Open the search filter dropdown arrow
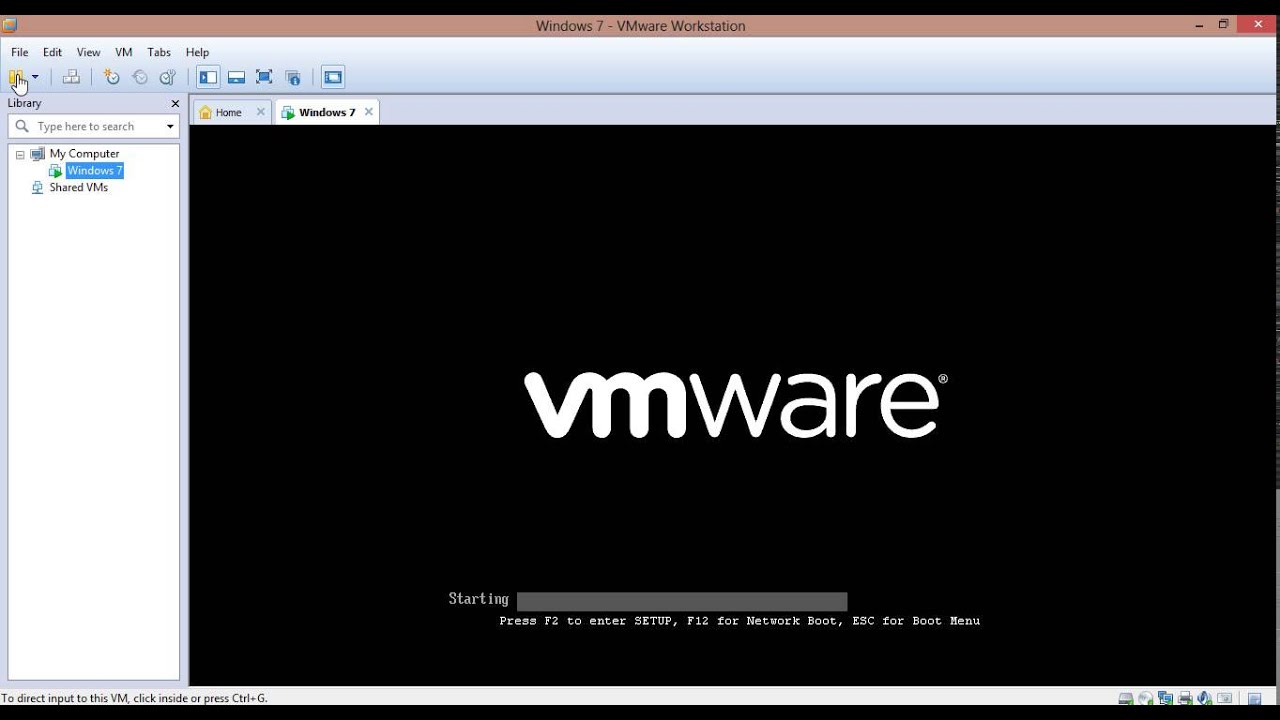This screenshot has height=720, width=1280. coord(170,126)
